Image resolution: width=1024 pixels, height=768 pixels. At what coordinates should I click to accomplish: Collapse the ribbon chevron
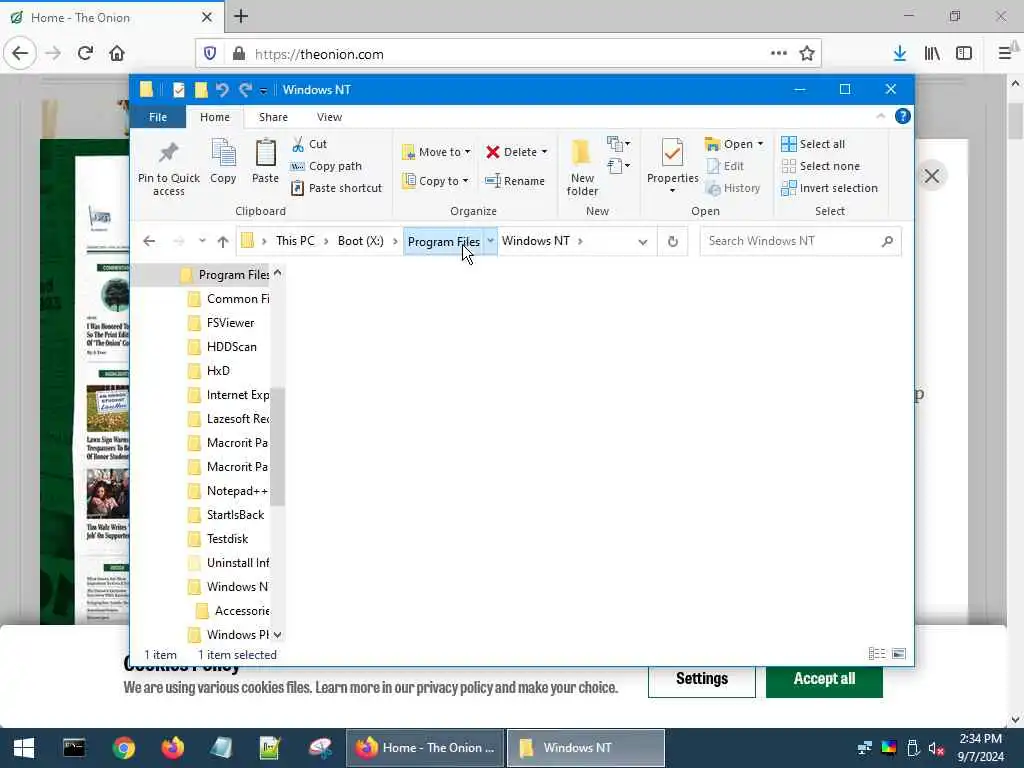point(880,116)
